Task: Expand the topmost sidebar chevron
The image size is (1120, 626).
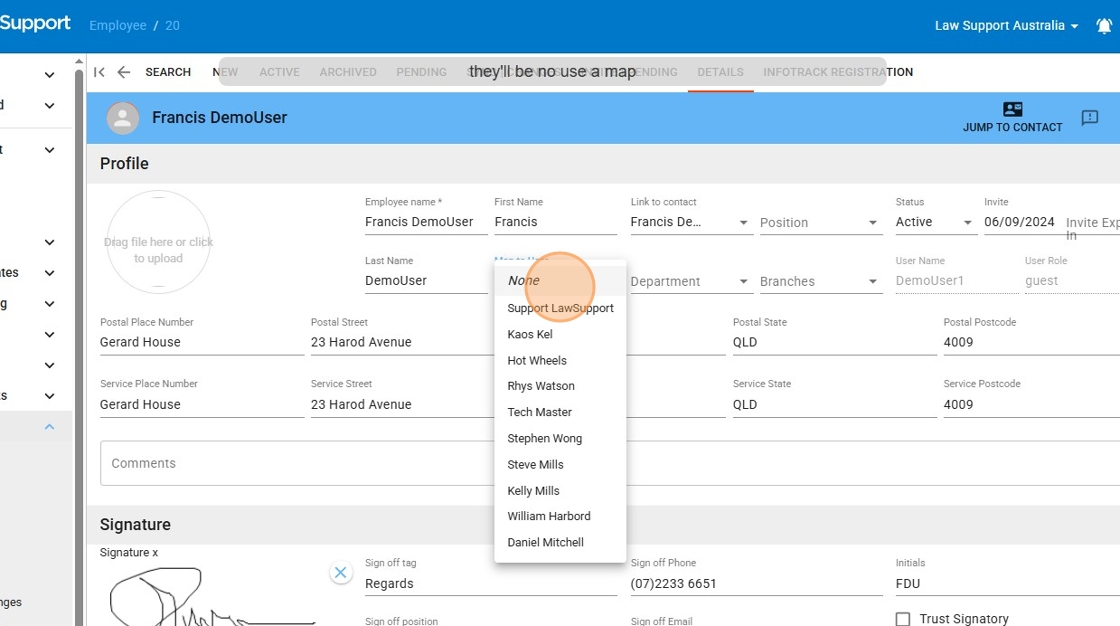Action: pos(49,75)
